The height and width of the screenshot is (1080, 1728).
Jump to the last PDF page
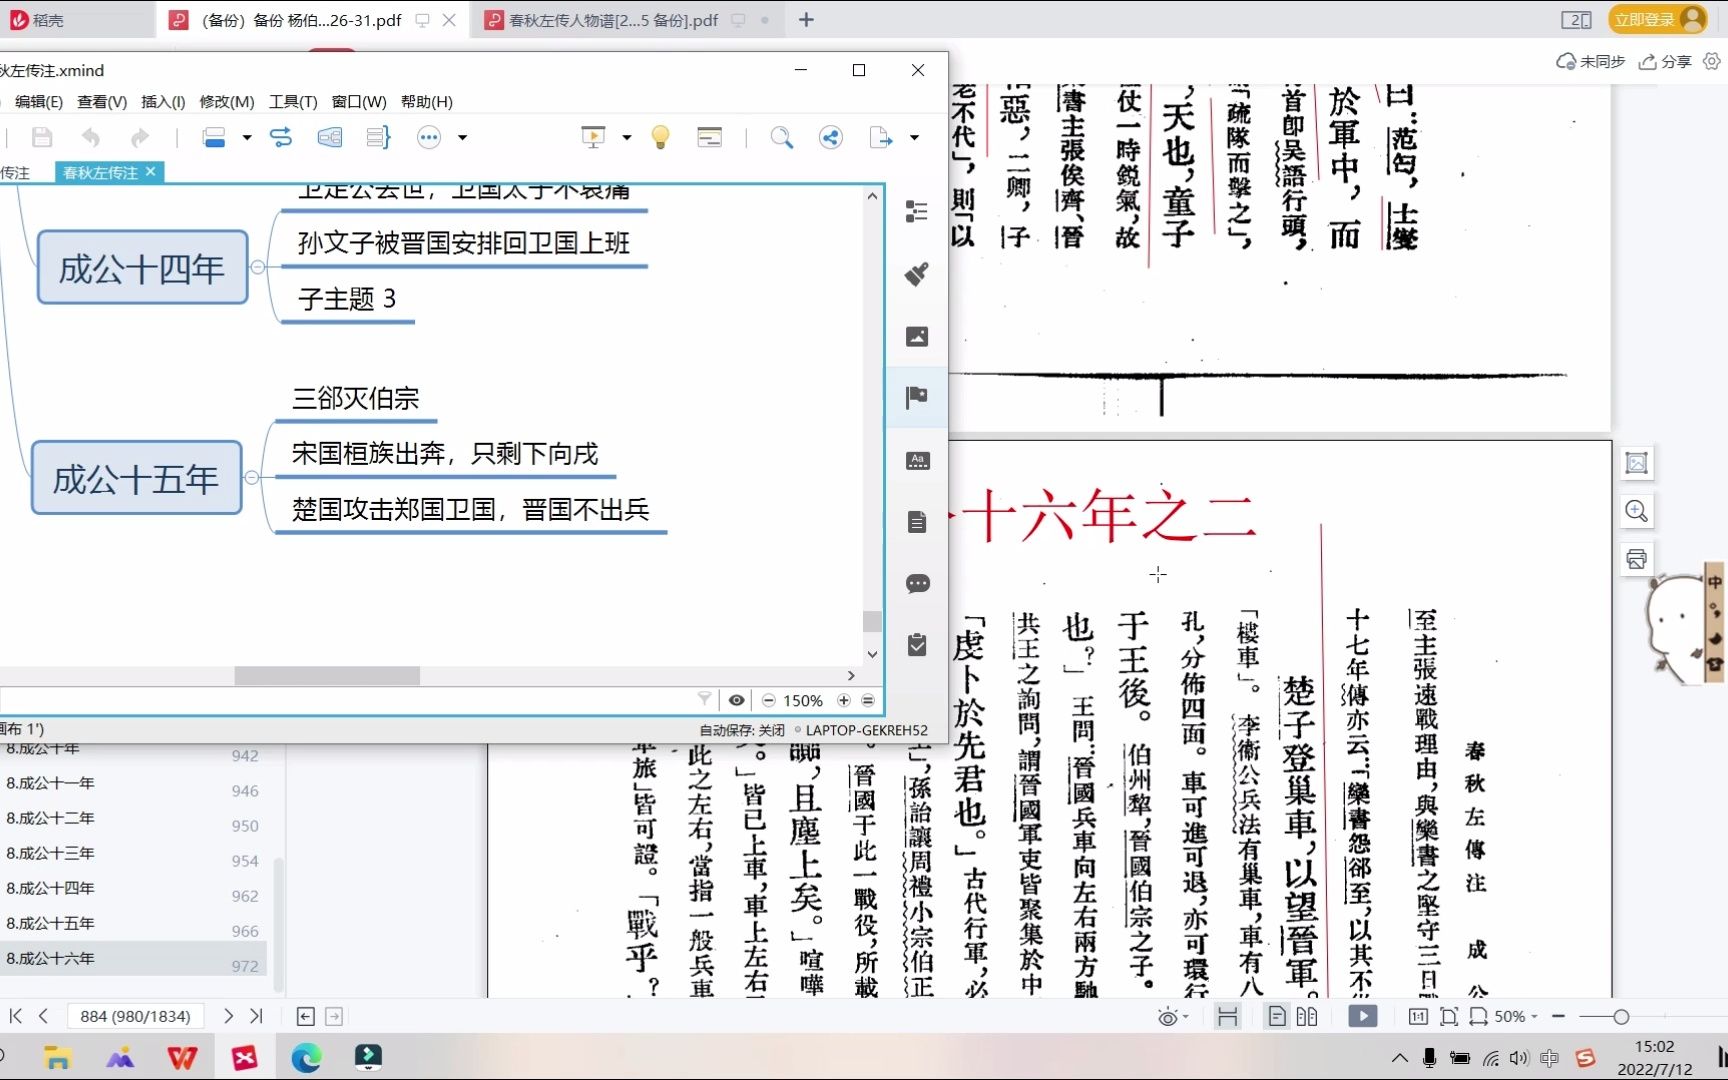[x=256, y=1016]
